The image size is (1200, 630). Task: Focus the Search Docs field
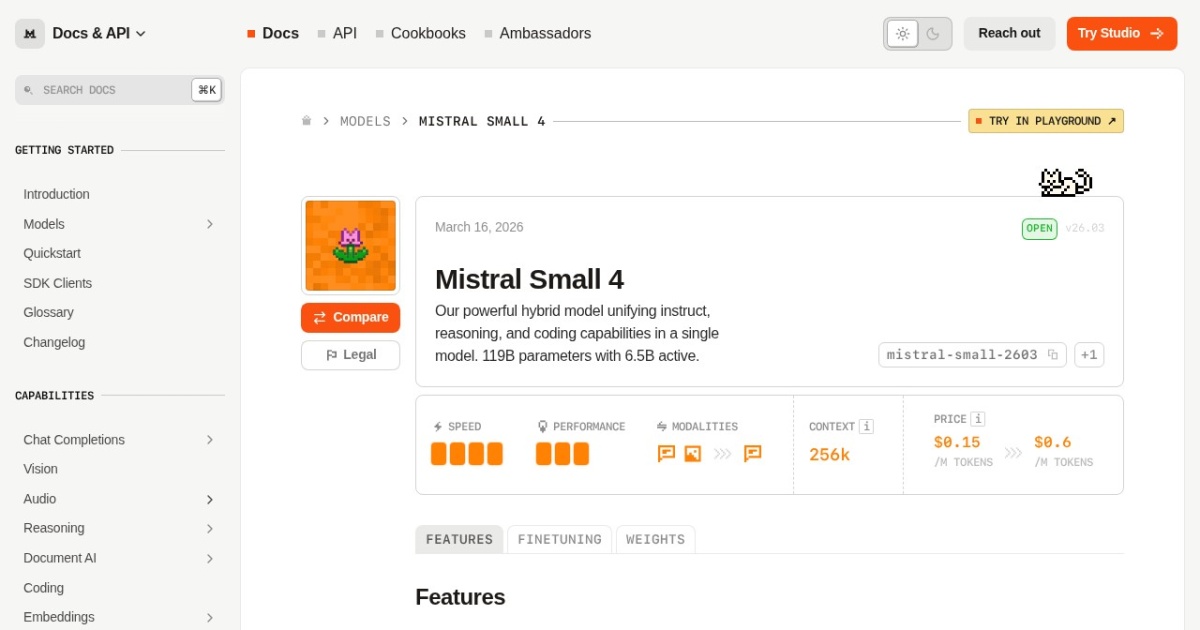(x=120, y=90)
